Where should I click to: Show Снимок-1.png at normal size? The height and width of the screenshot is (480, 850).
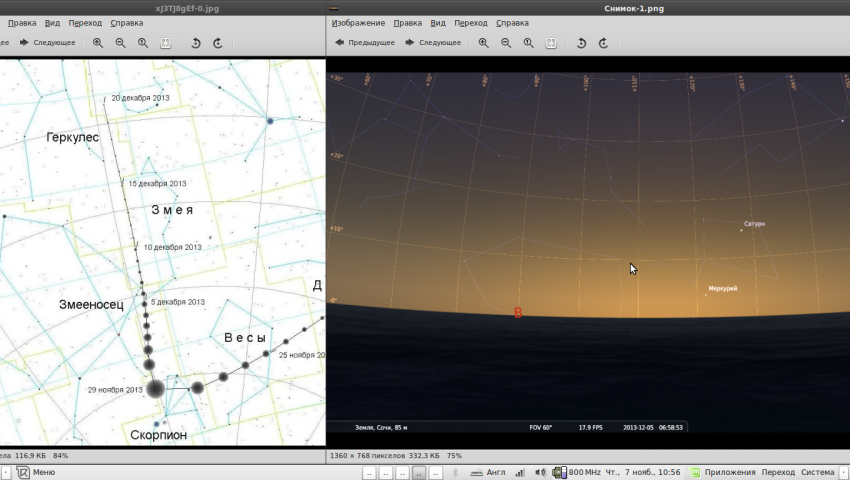tap(529, 43)
